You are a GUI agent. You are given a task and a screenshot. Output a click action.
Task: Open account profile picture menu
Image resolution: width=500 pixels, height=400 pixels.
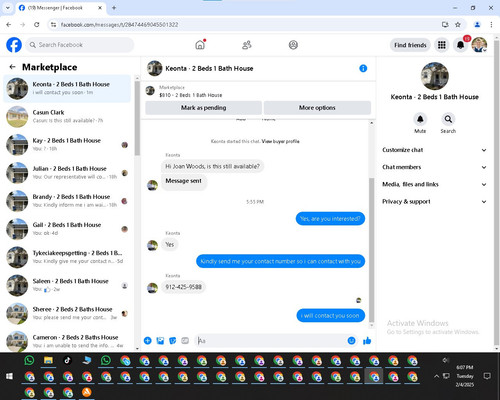pyautogui.click(x=479, y=45)
